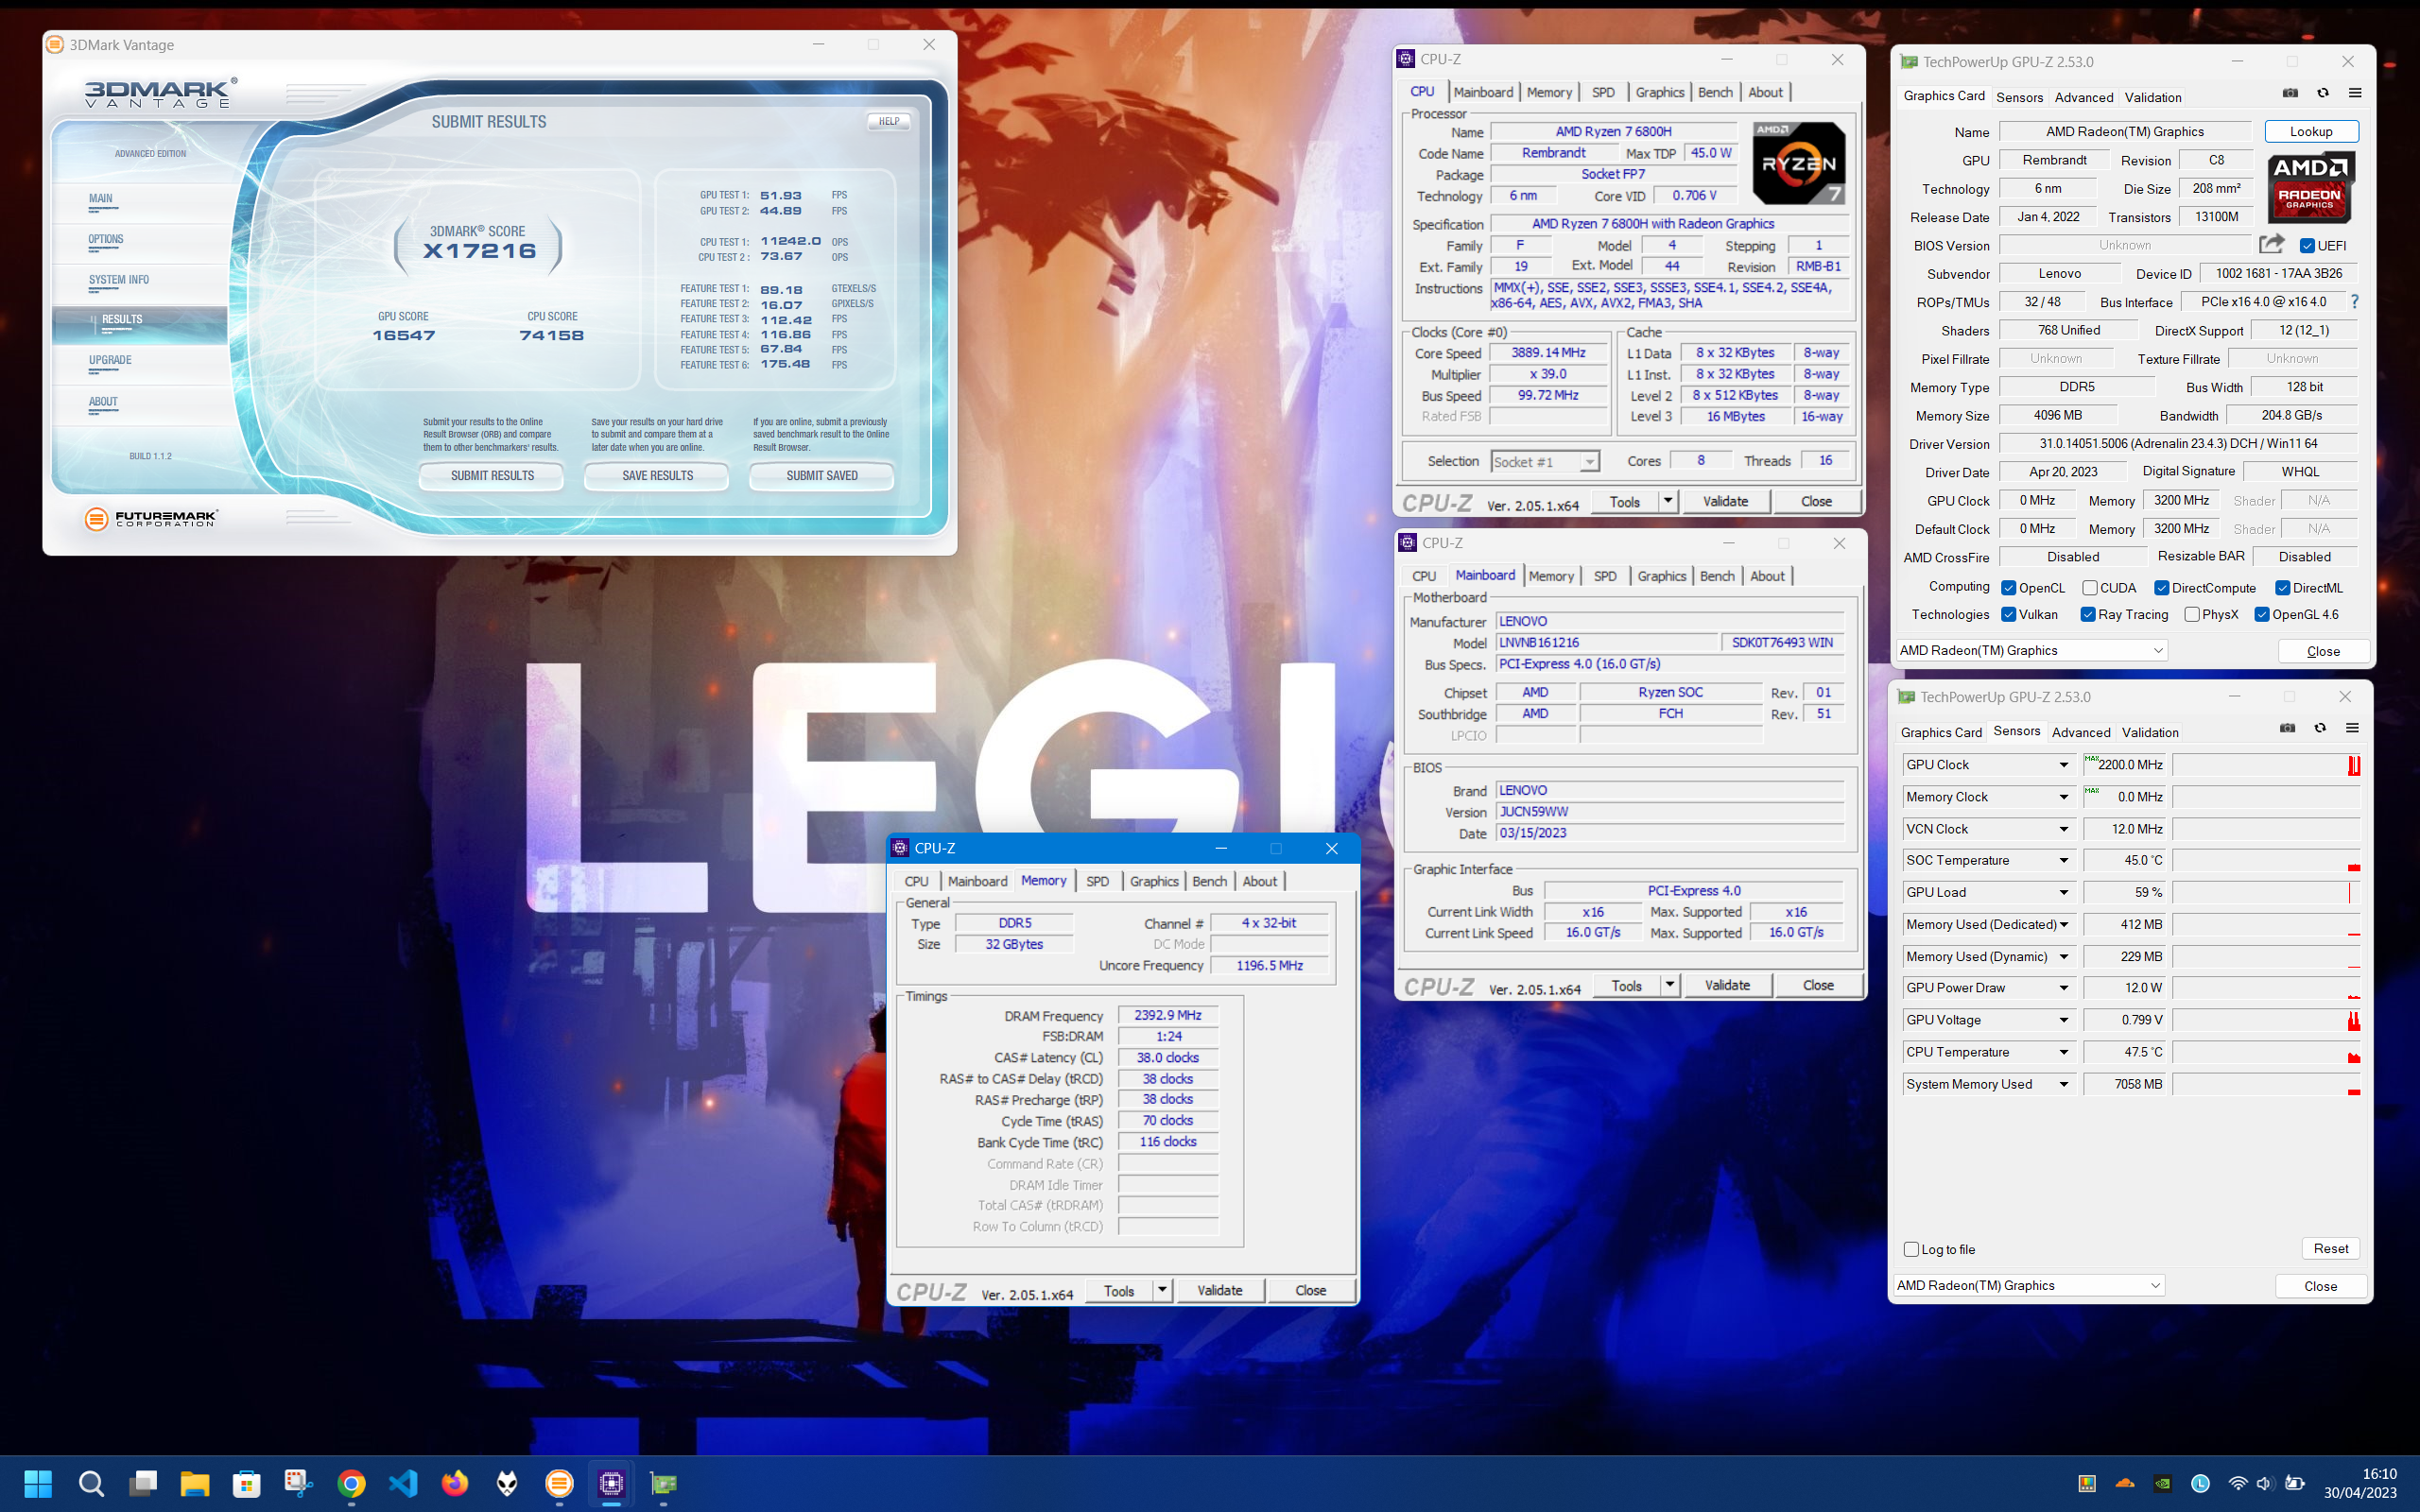
Task: Expand the GPU Load sensor dropdown
Action: click(2063, 892)
